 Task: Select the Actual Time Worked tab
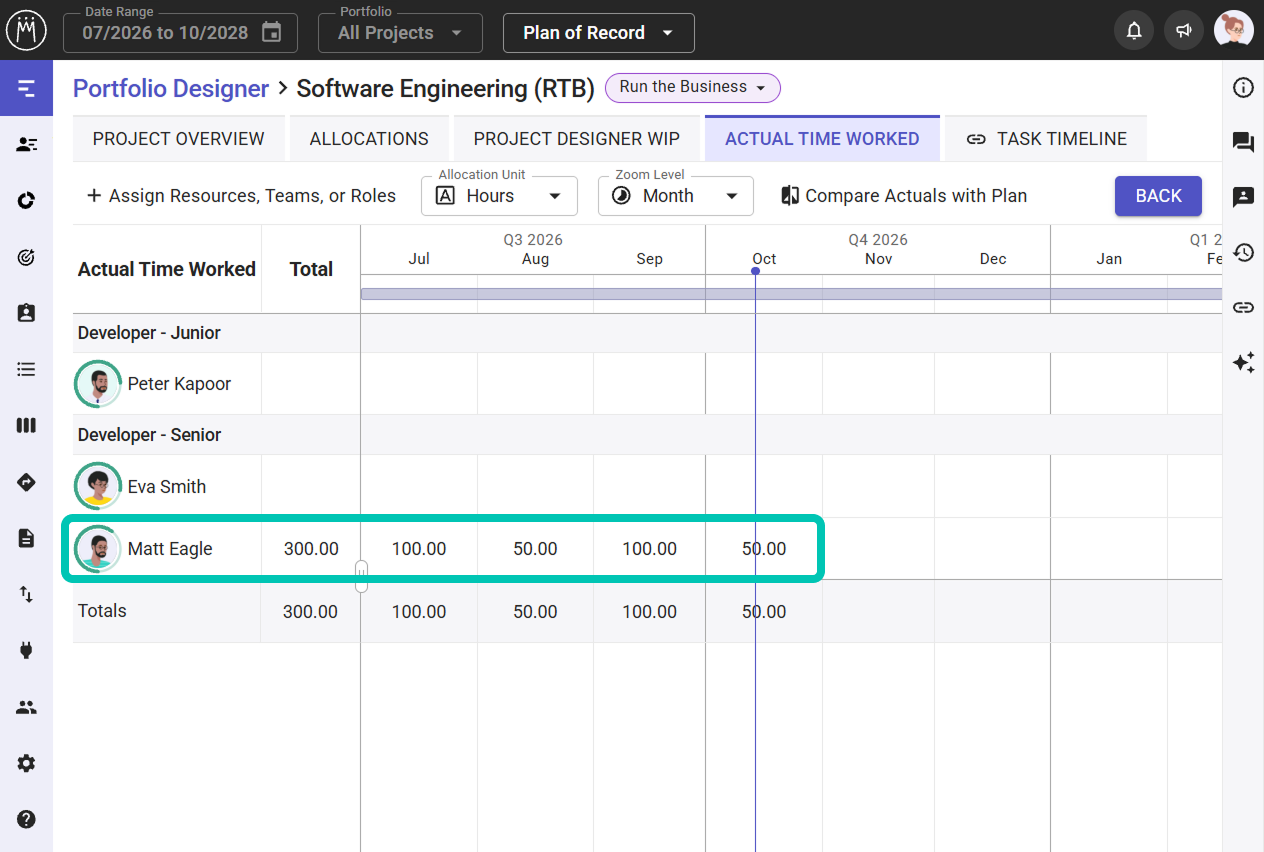coord(822,139)
